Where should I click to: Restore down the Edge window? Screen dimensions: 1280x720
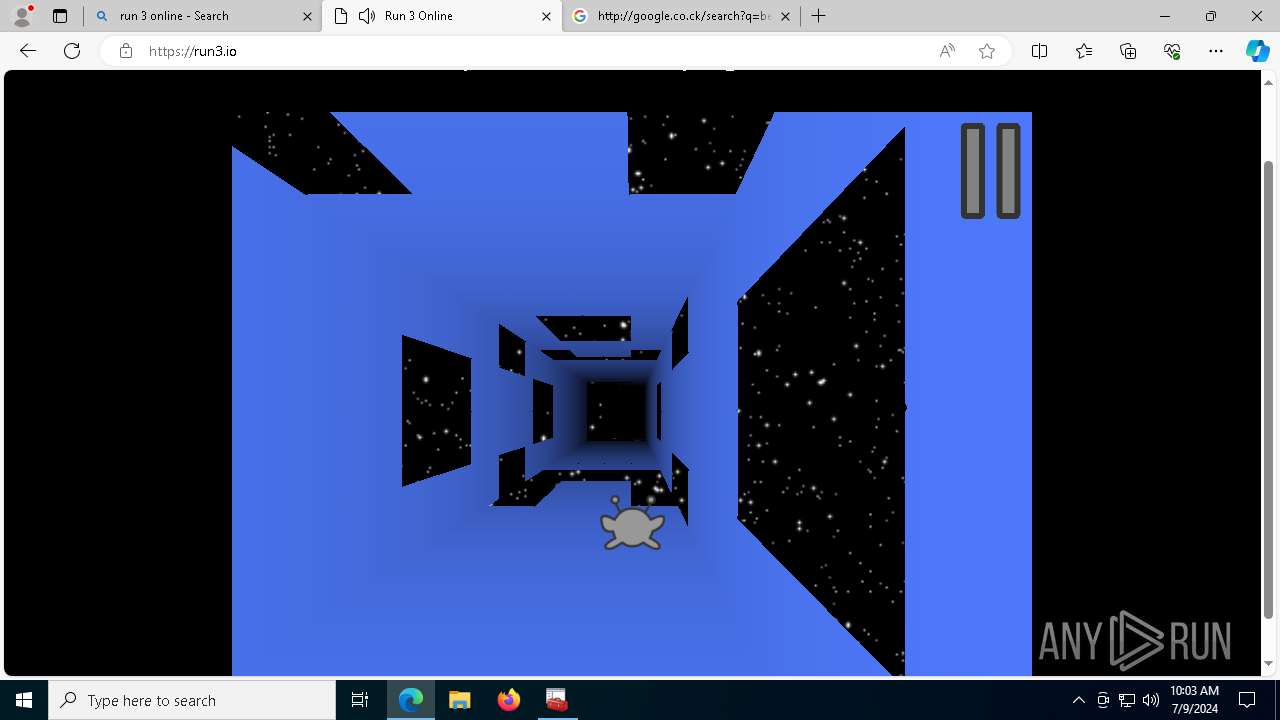pos(1211,16)
